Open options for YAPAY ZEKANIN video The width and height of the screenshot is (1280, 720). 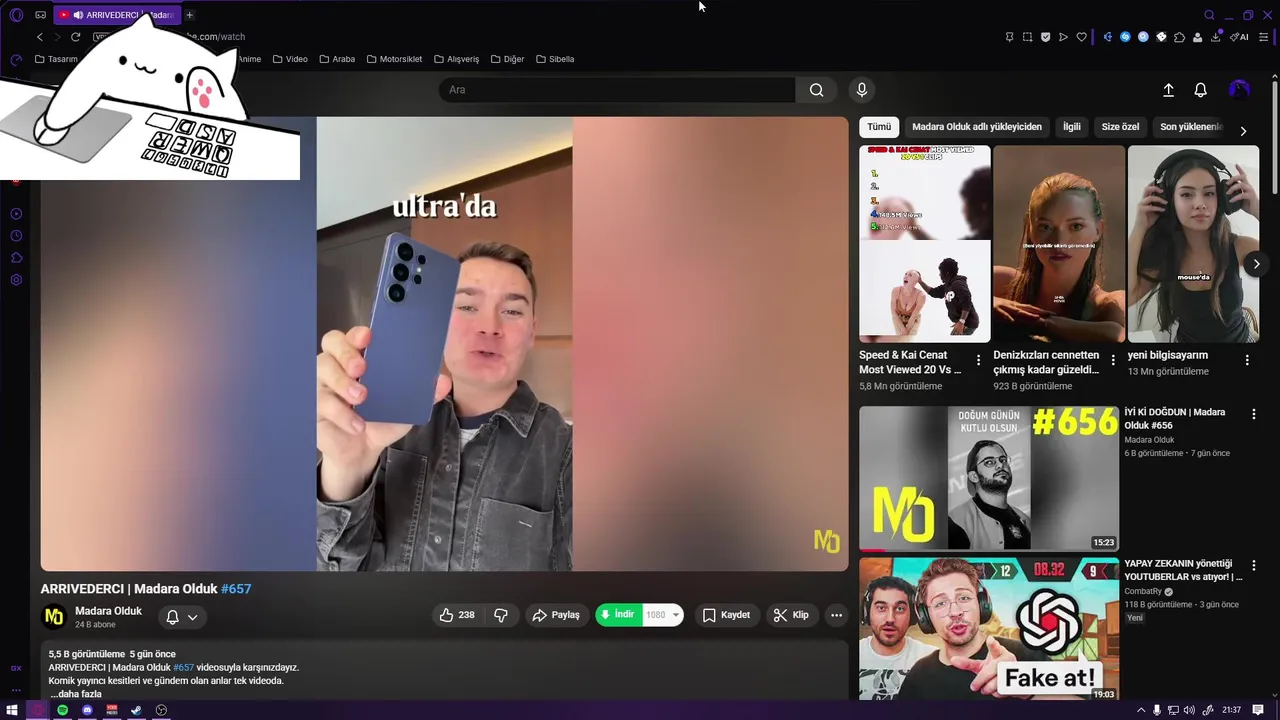(x=1253, y=566)
